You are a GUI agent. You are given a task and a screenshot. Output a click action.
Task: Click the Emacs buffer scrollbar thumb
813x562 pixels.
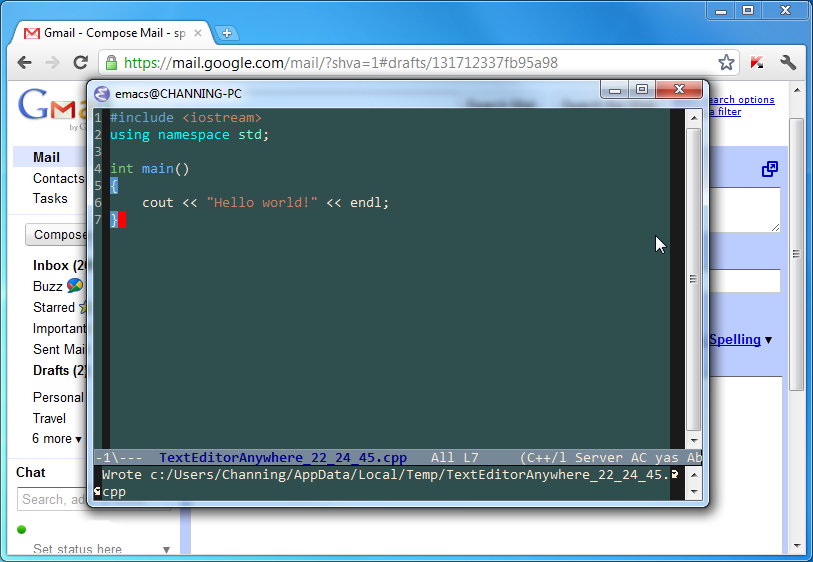694,279
